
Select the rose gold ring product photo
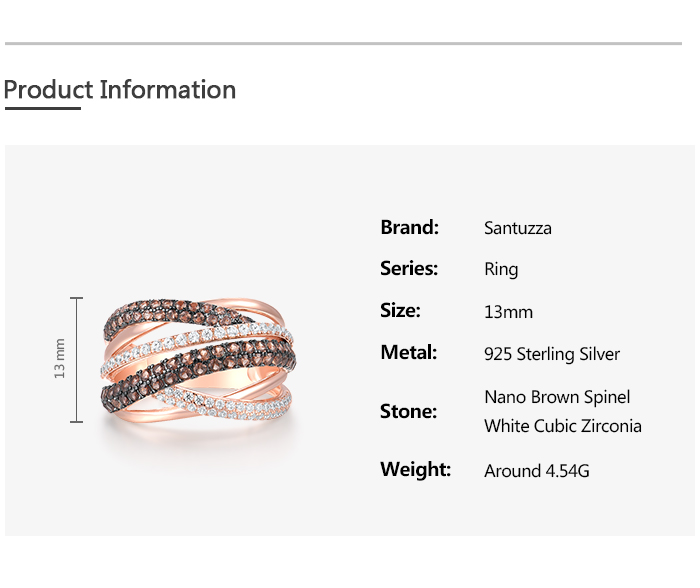[198, 360]
